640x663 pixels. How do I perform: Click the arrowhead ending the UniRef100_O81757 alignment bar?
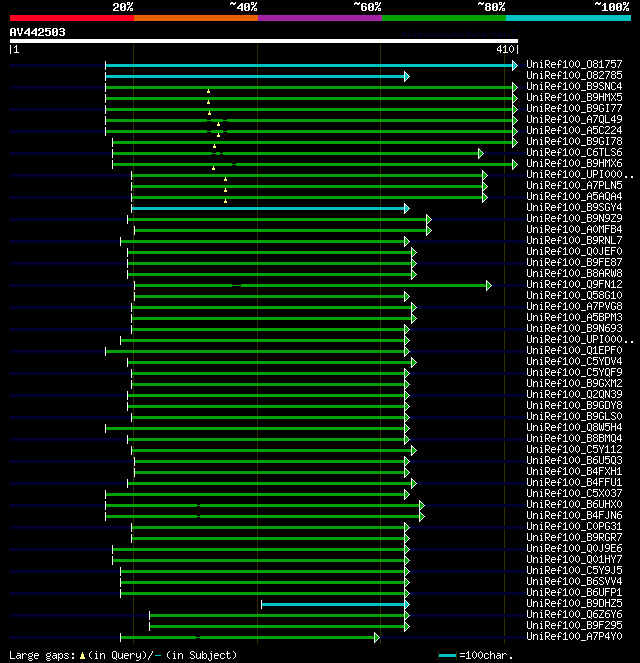[x=514, y=66]
